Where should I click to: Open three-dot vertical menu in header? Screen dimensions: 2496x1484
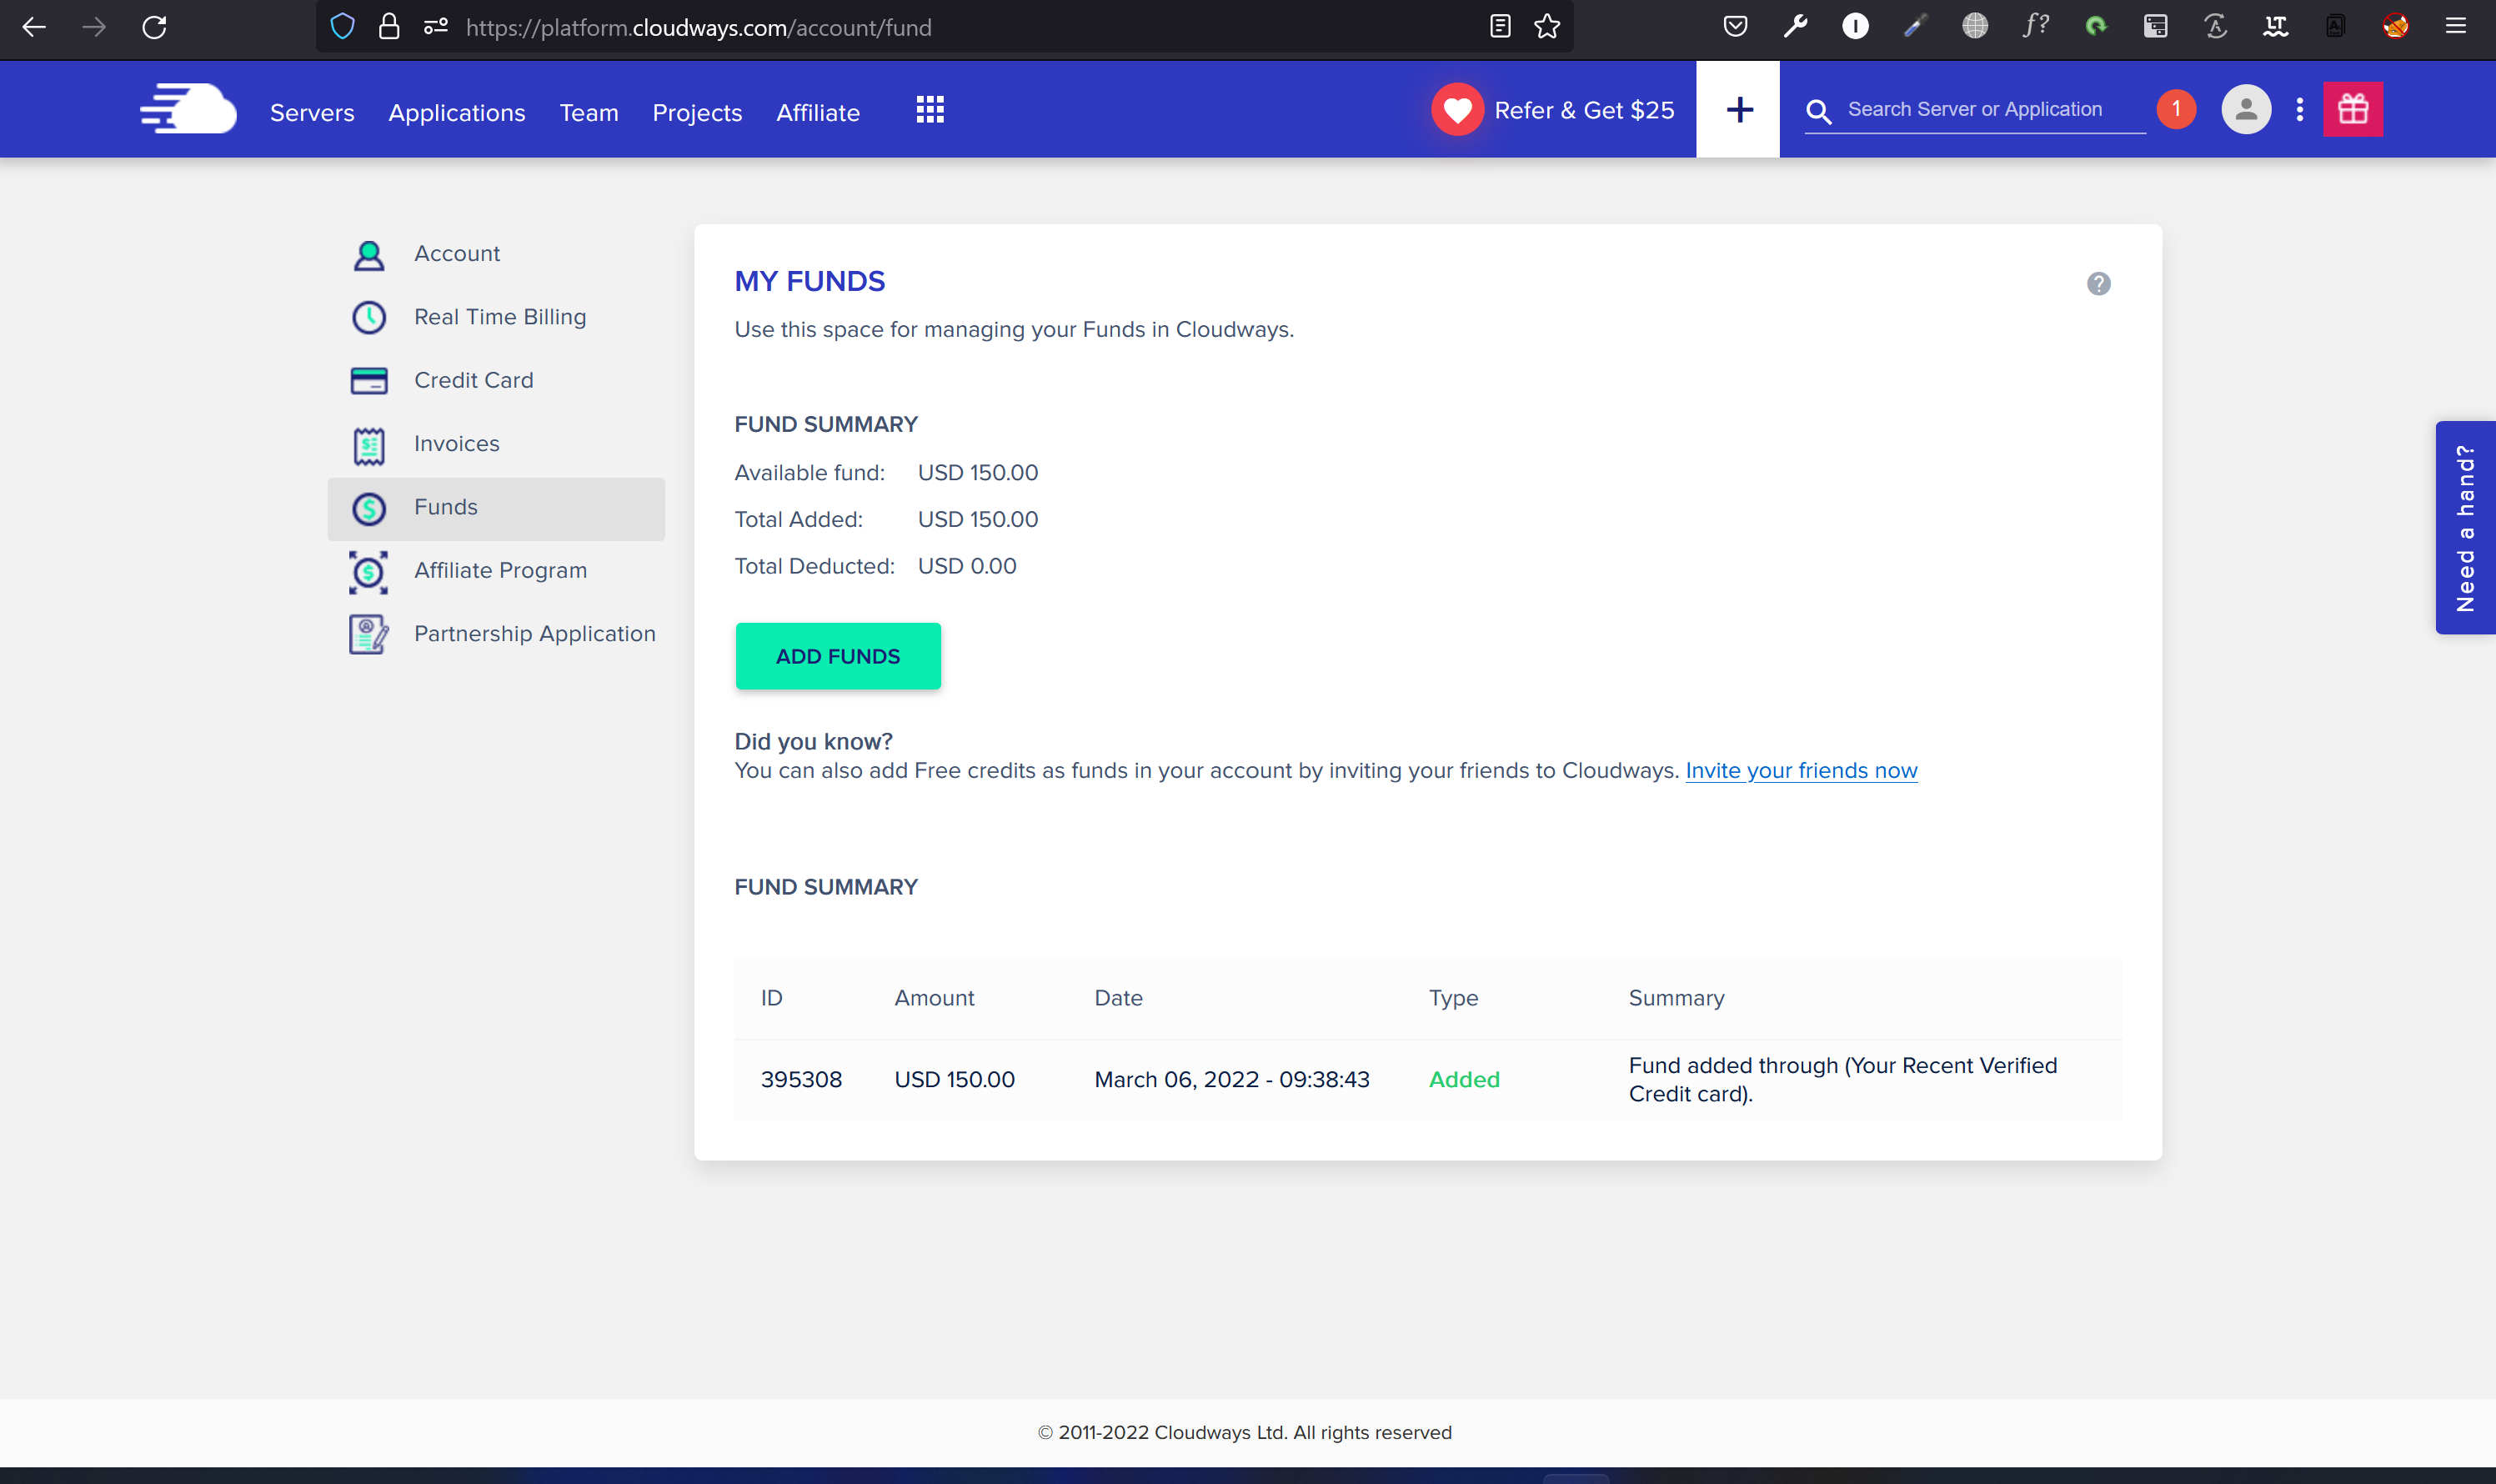2299,109
